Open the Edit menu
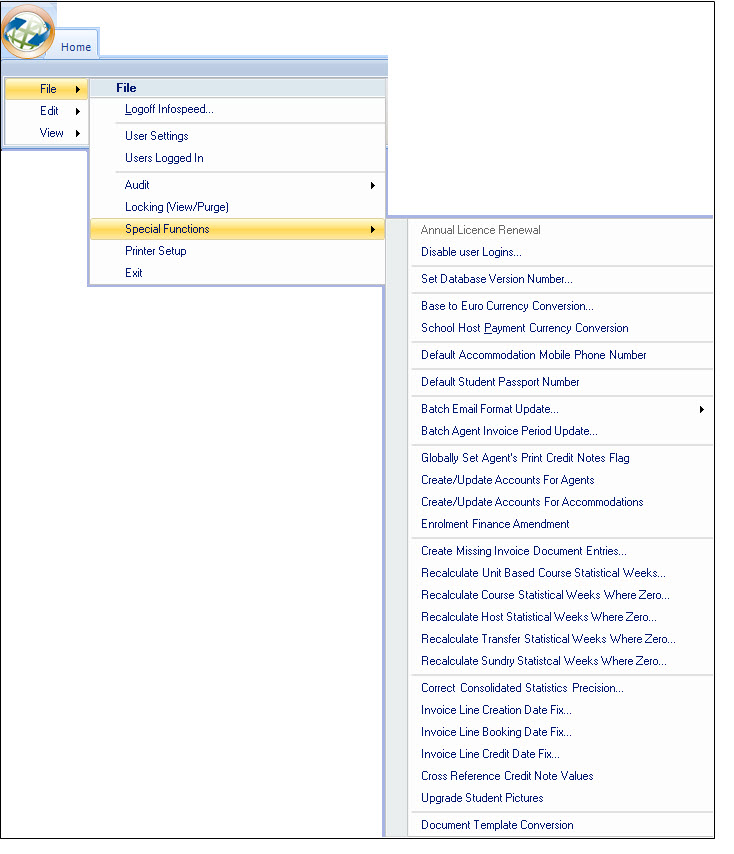The image size is (734, 854). (49, 111)
